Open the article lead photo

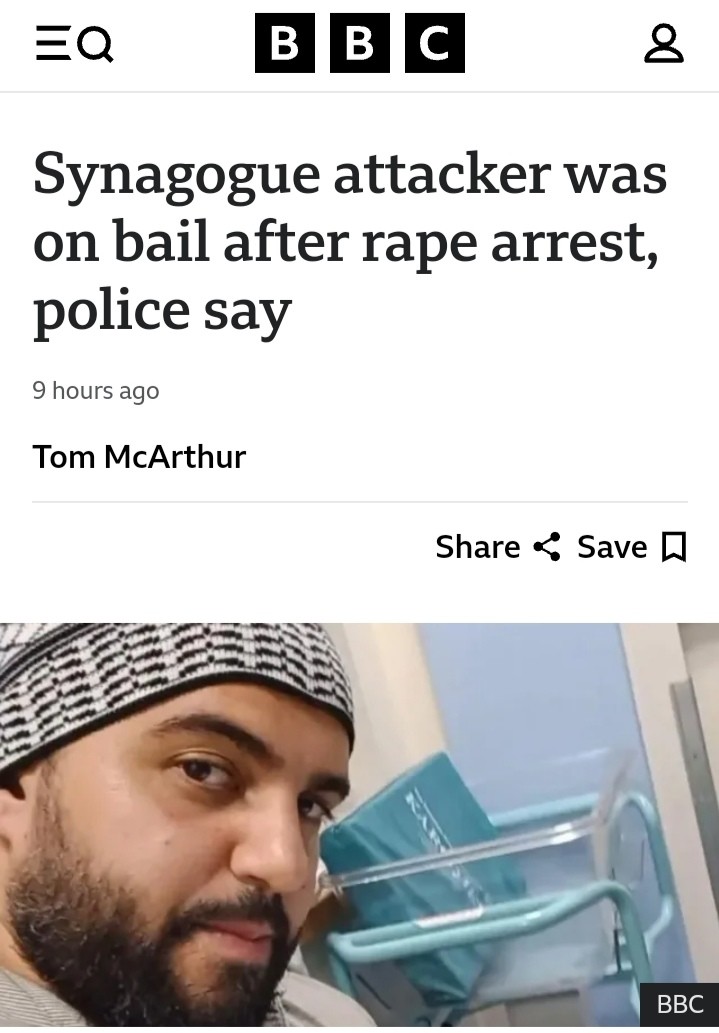point(359,825)
